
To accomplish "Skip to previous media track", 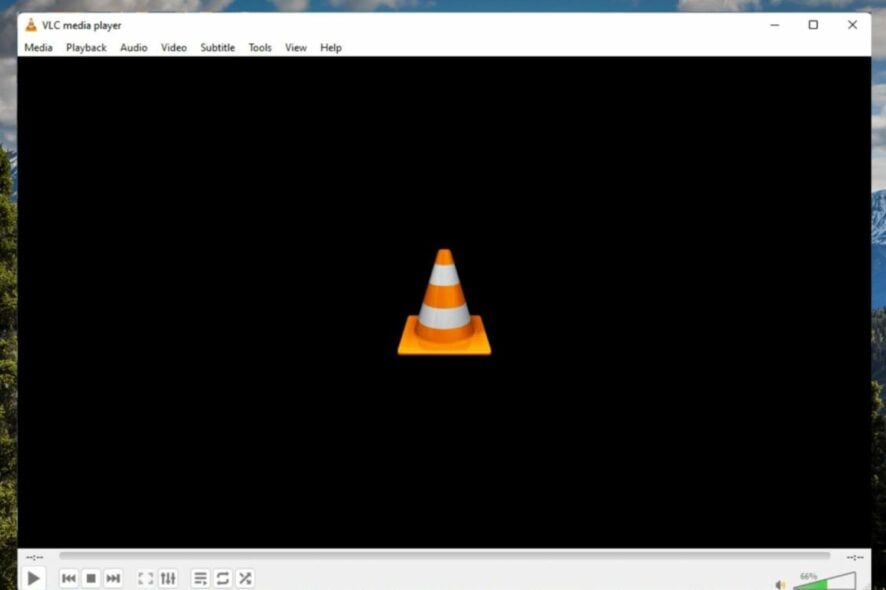I will [69, 578].
